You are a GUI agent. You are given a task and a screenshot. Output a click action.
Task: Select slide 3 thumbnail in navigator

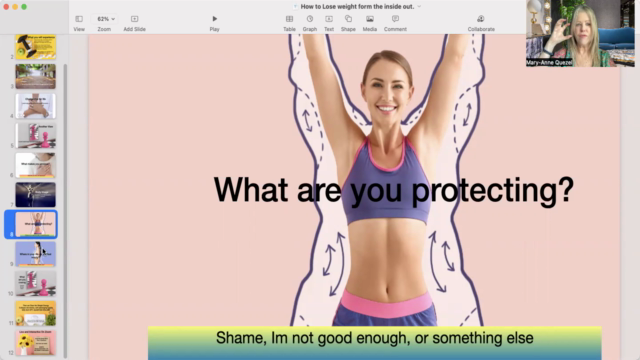coord(36,76)
